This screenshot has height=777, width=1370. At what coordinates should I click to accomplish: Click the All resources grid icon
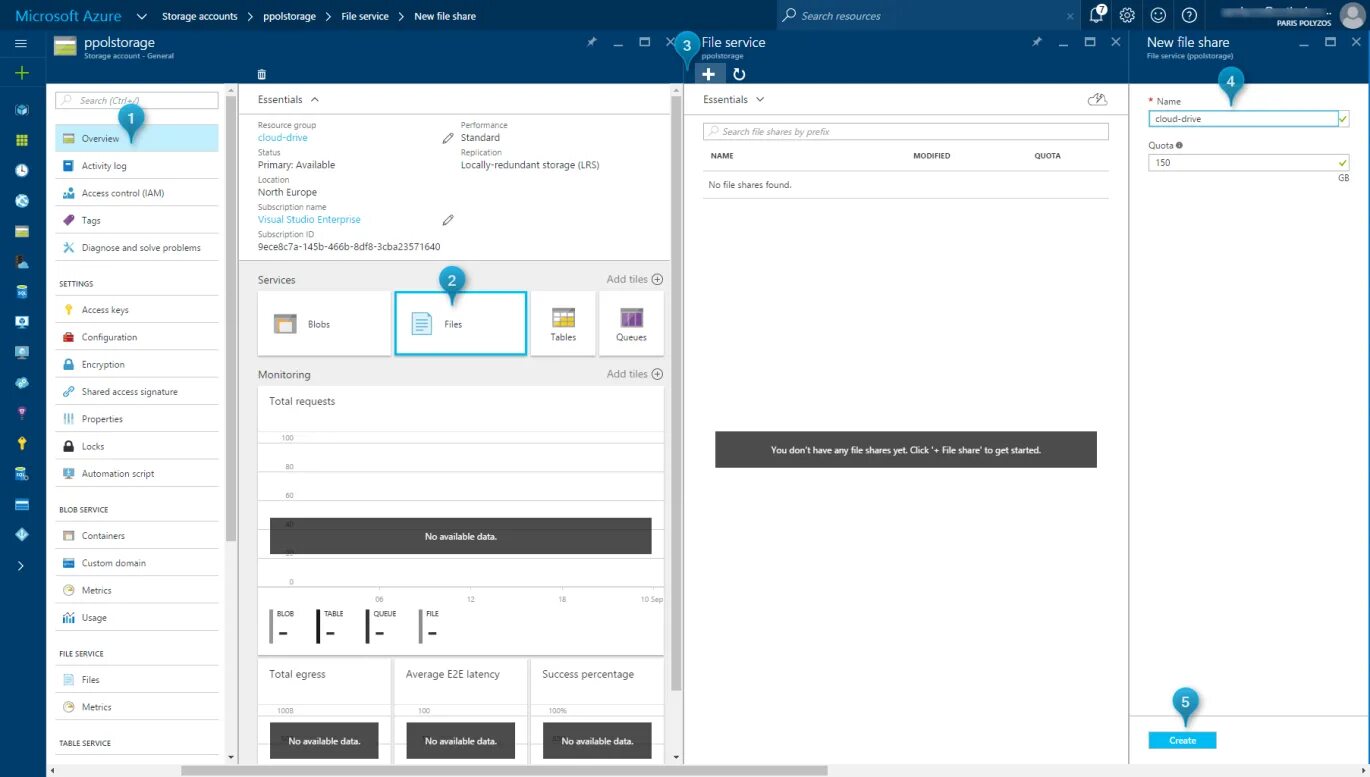21,140
